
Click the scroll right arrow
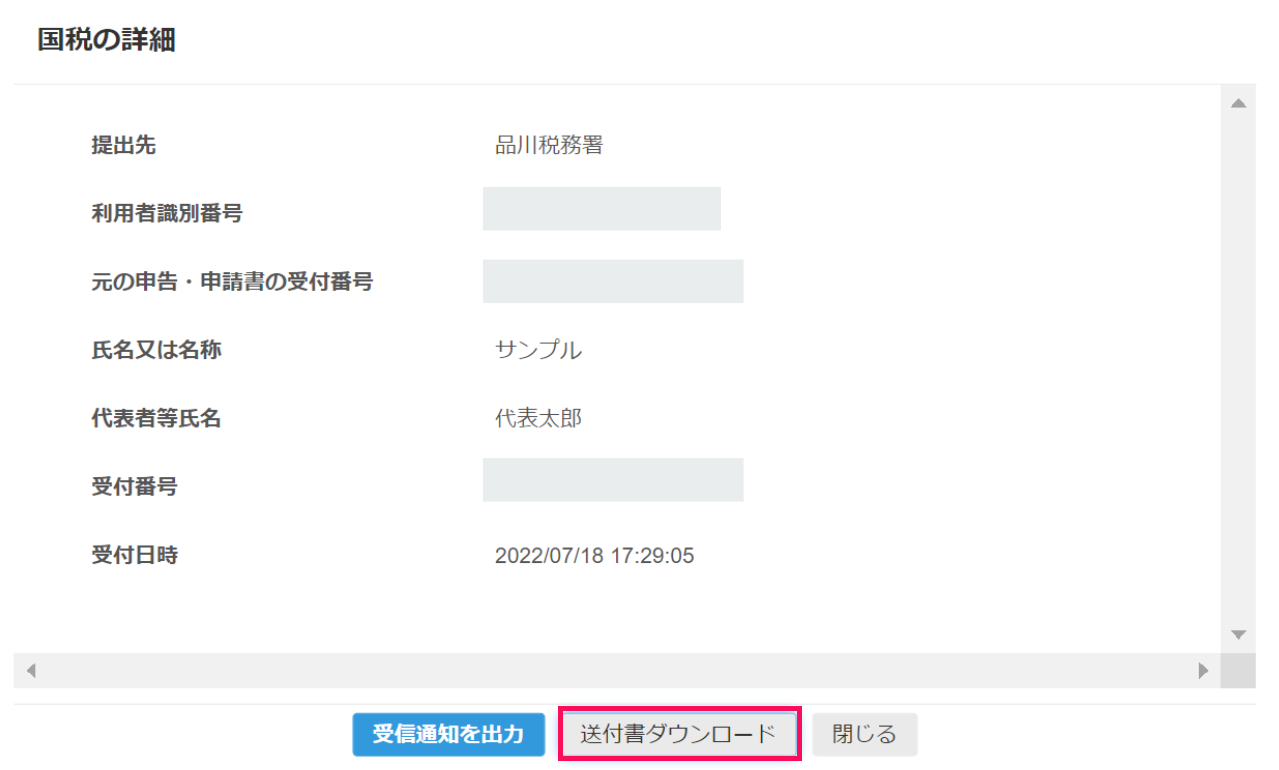(1204, 671)
